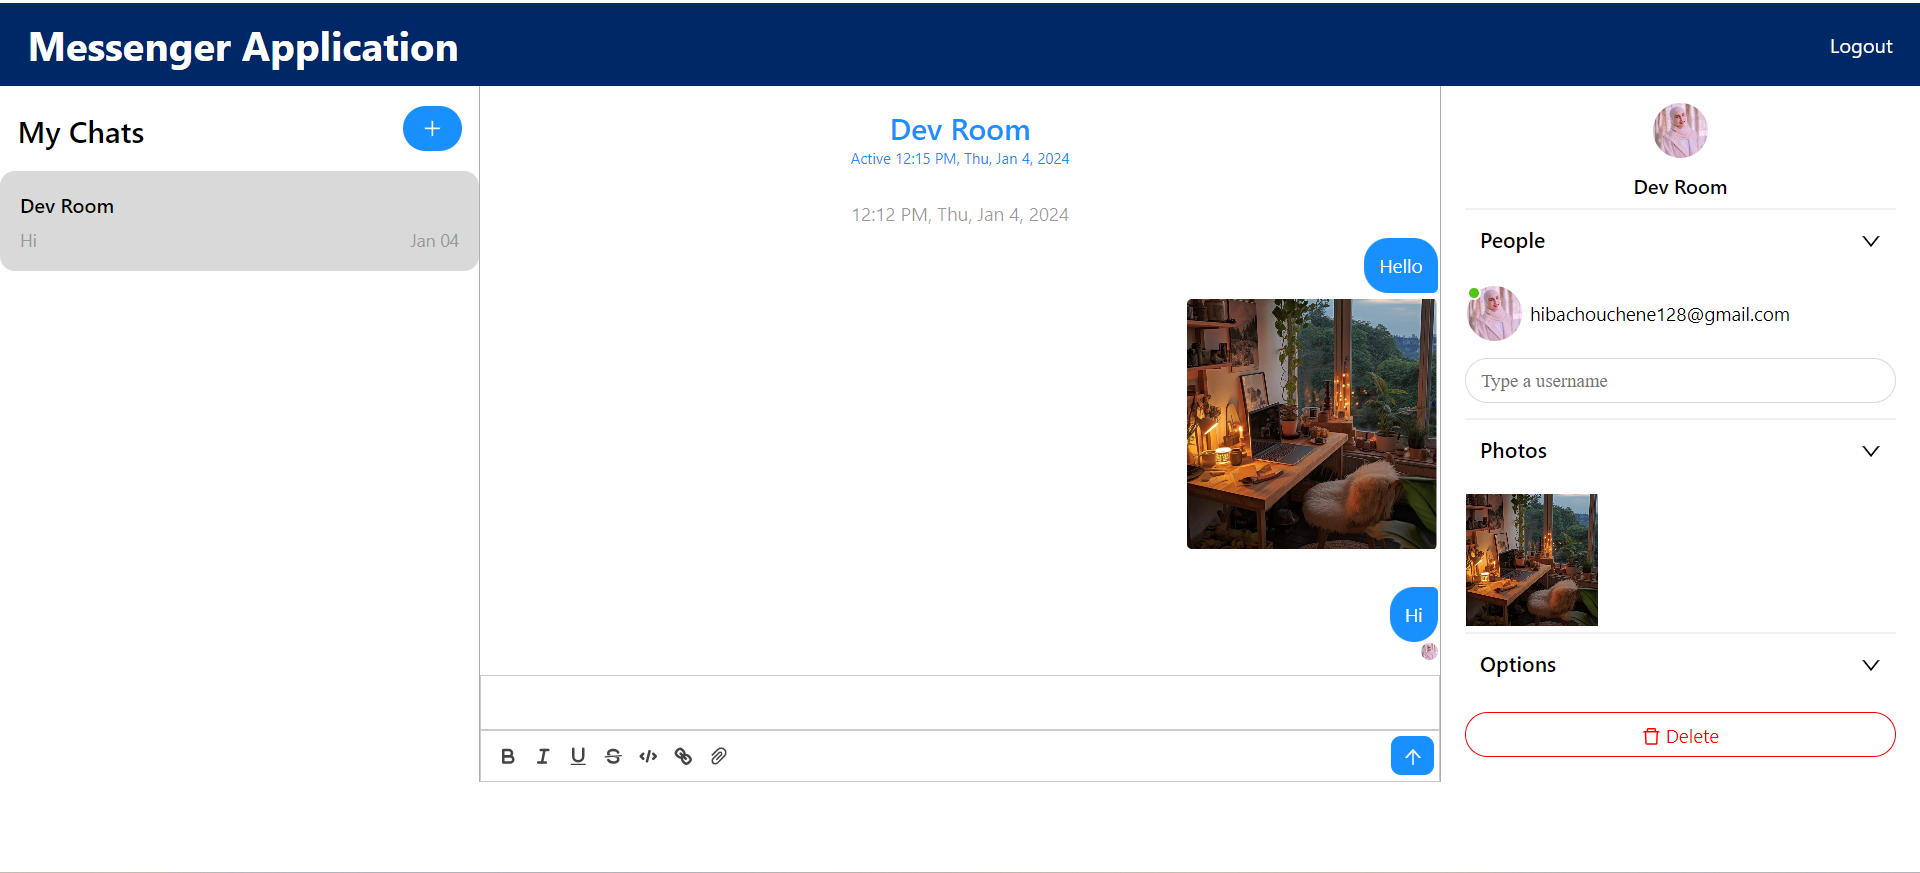1920x873 pixels.
Task: Click Dev Room avatar in right panel
Action: coord(1680,130)
